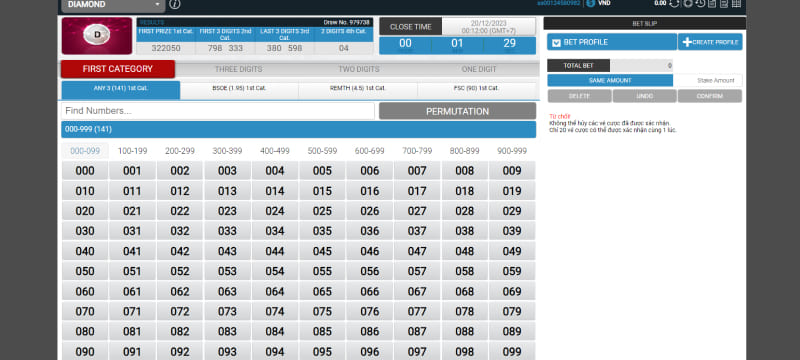Image resolution: width=800 pixels, height=360 pixels.
Task: Click the CREATE PROFILE button
Action: click(x=710, y=42)
